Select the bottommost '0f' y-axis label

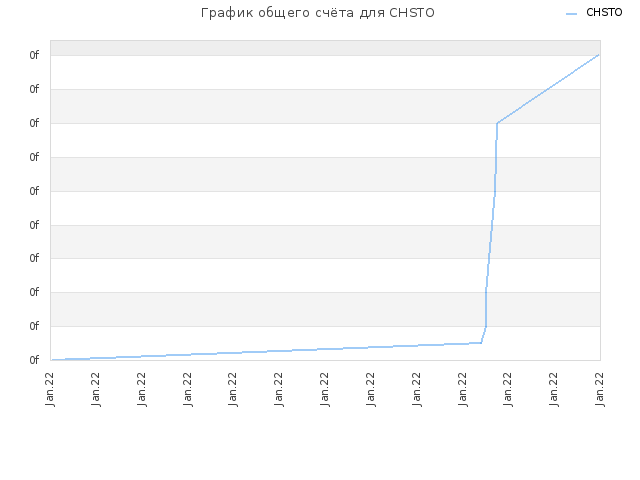(34, 360)
